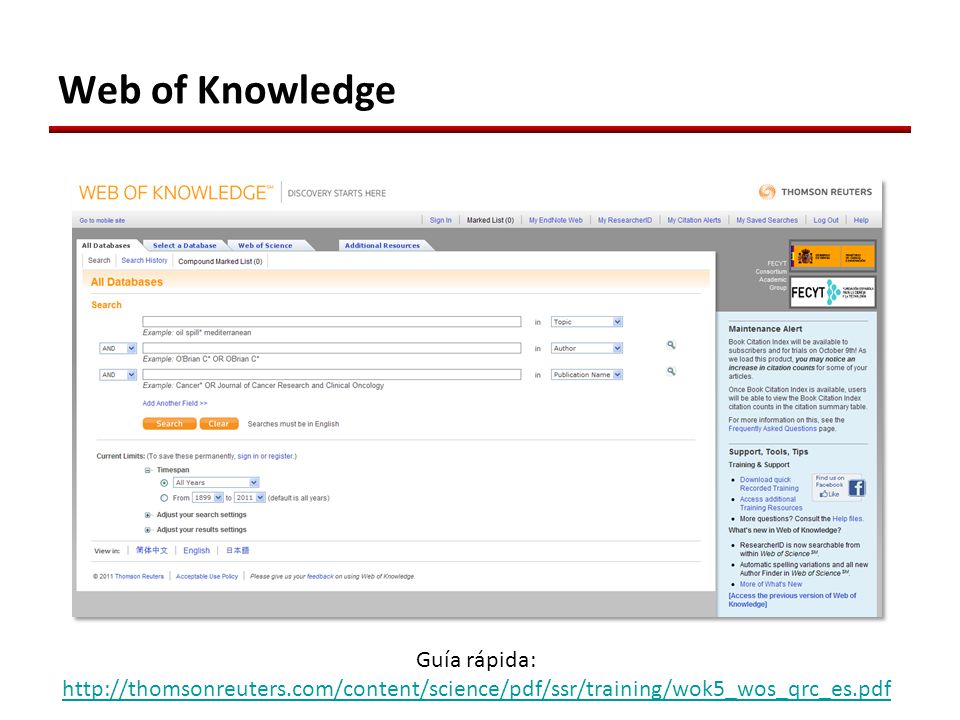This screenshot has width=960, height=720.
Task: Click the author lookup magnifier icon
Action: pyautogui.click(x=671, y=345)
